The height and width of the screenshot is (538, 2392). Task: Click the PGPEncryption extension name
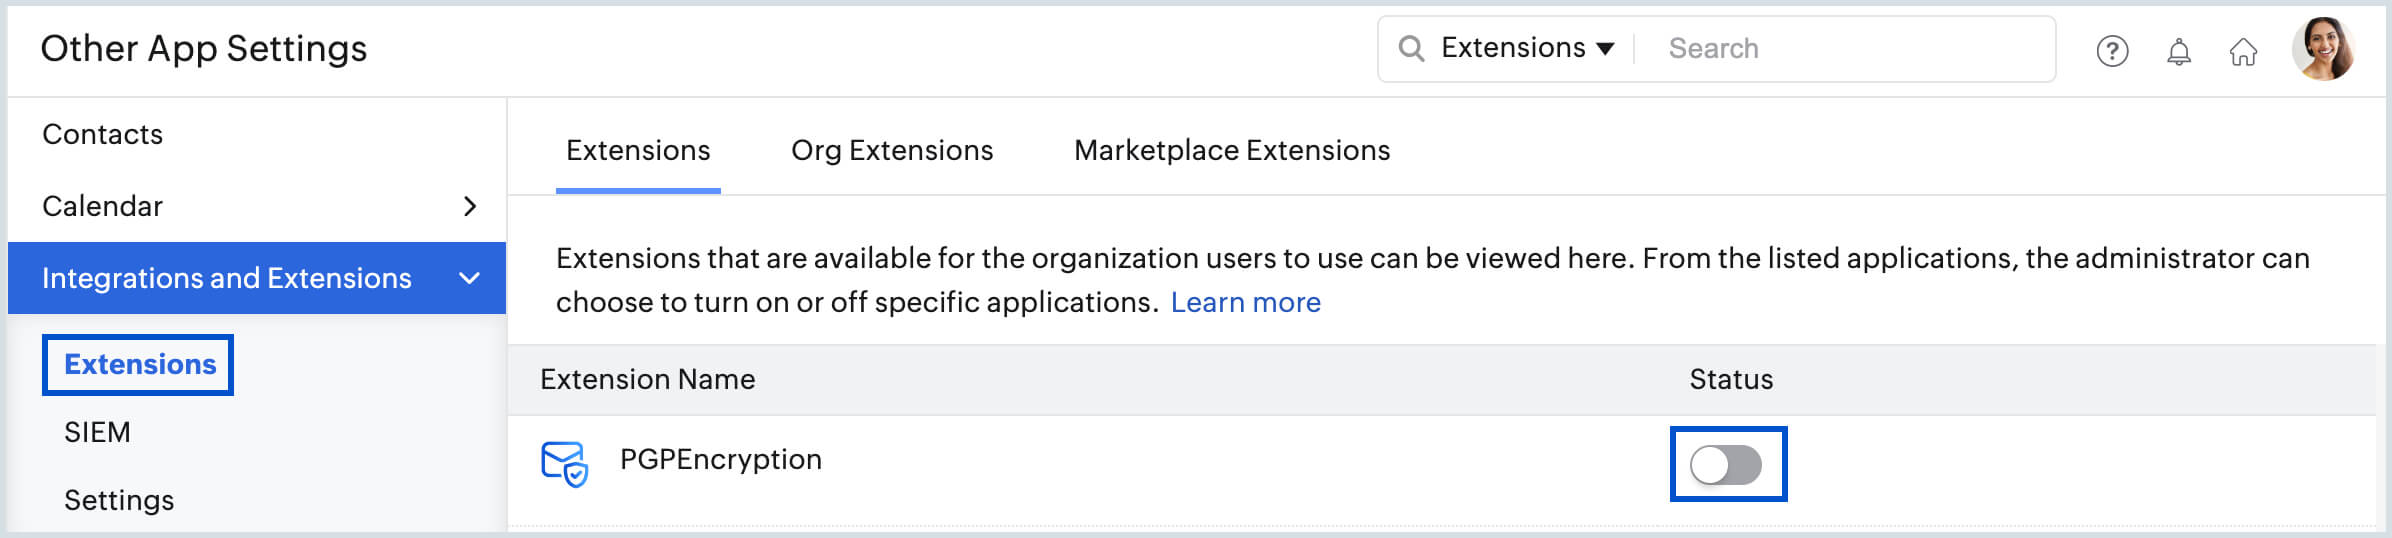coord(720,459)
